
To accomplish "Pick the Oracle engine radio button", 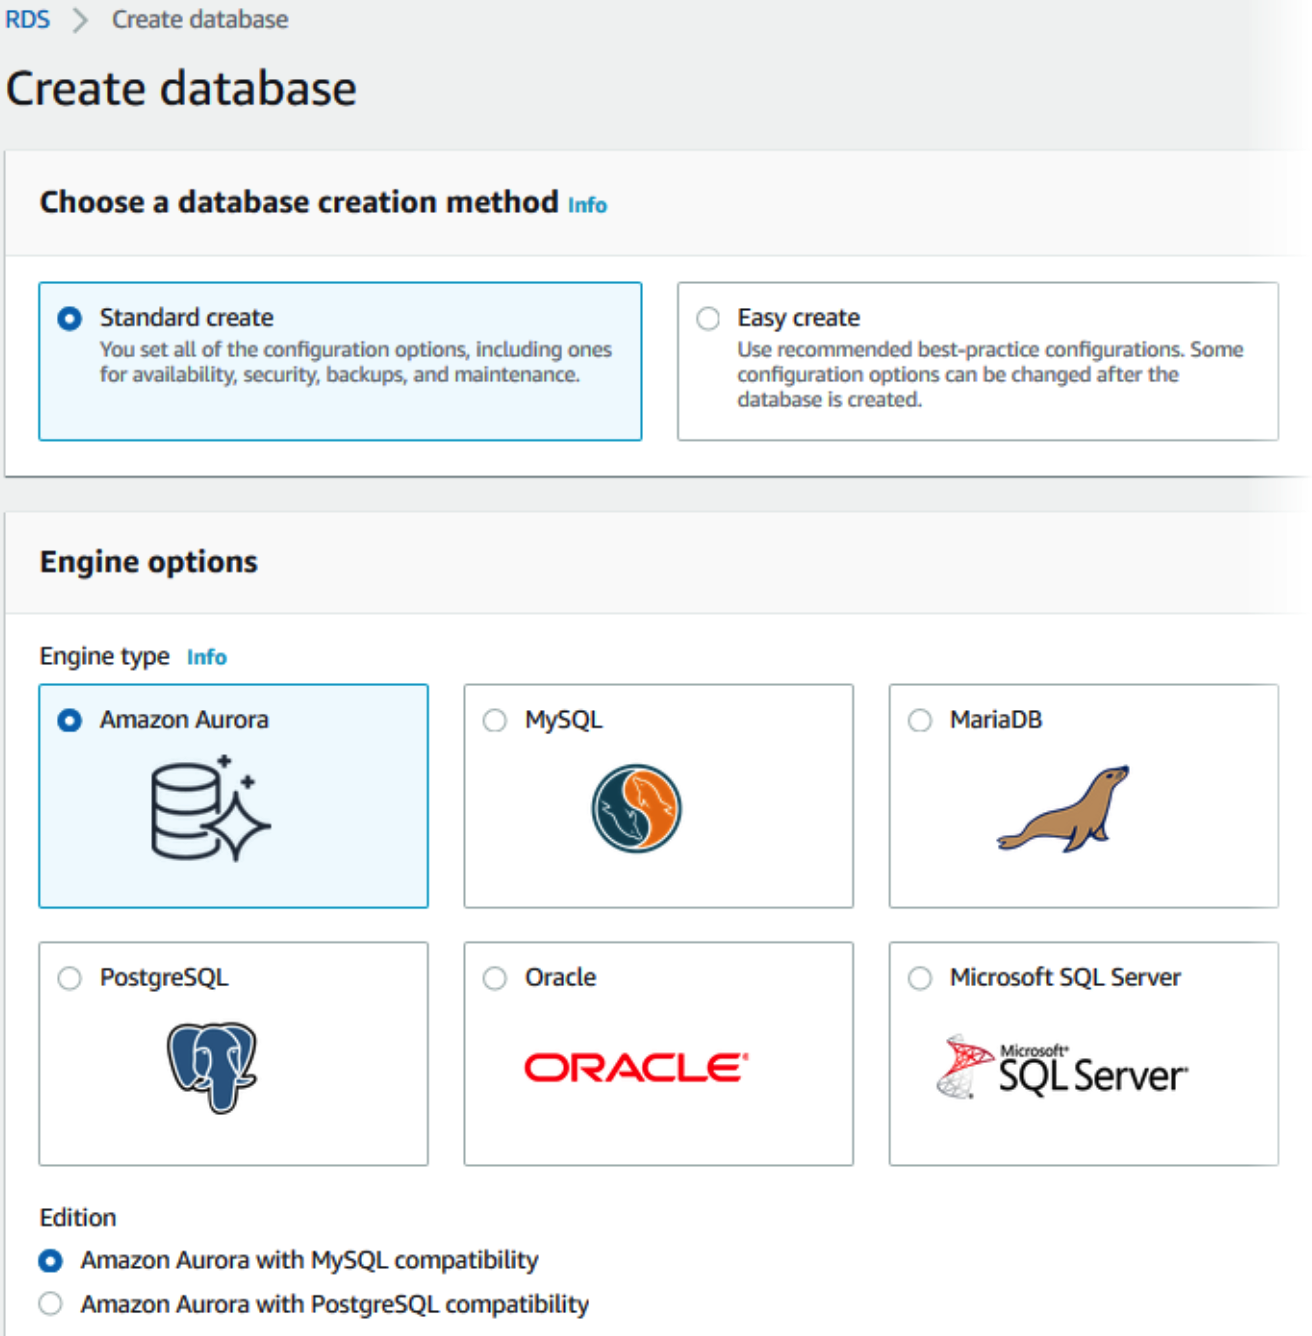I will pos(495,978).
